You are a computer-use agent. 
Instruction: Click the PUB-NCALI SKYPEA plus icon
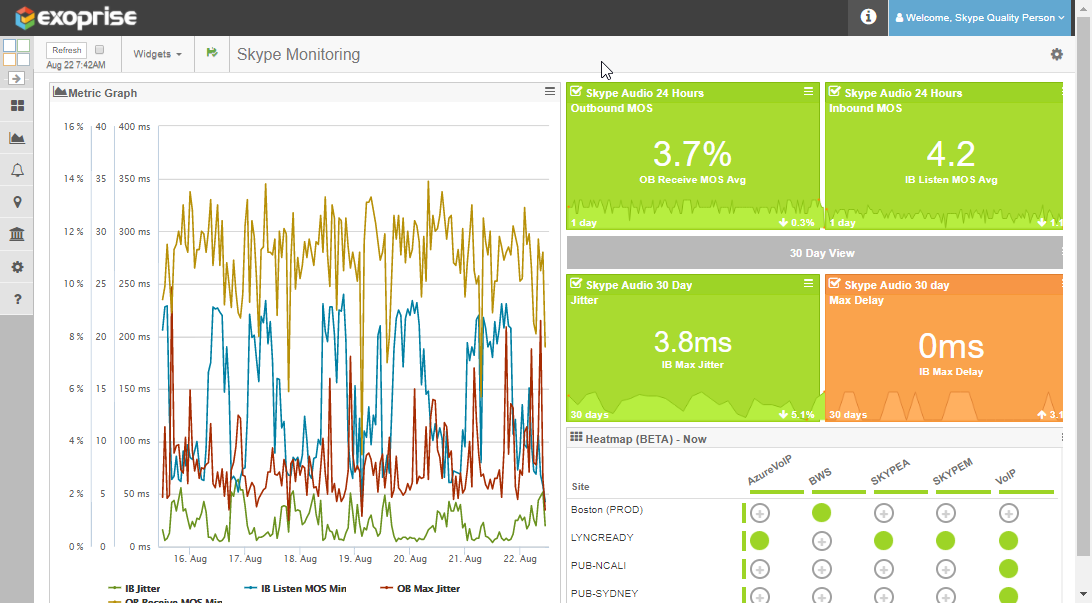(884, 569)
